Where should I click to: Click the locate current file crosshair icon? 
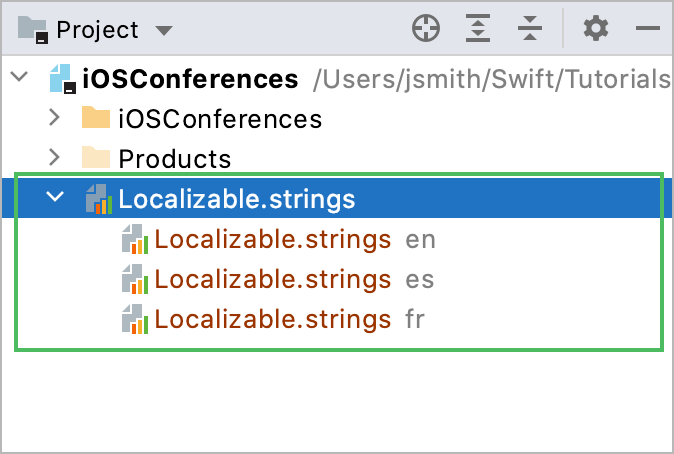[427, 29]
